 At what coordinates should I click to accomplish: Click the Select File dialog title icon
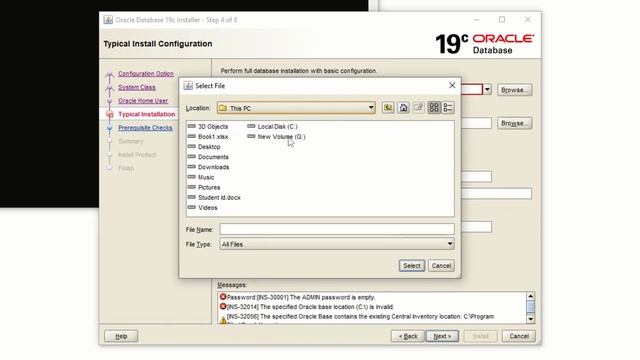(188, 85)
